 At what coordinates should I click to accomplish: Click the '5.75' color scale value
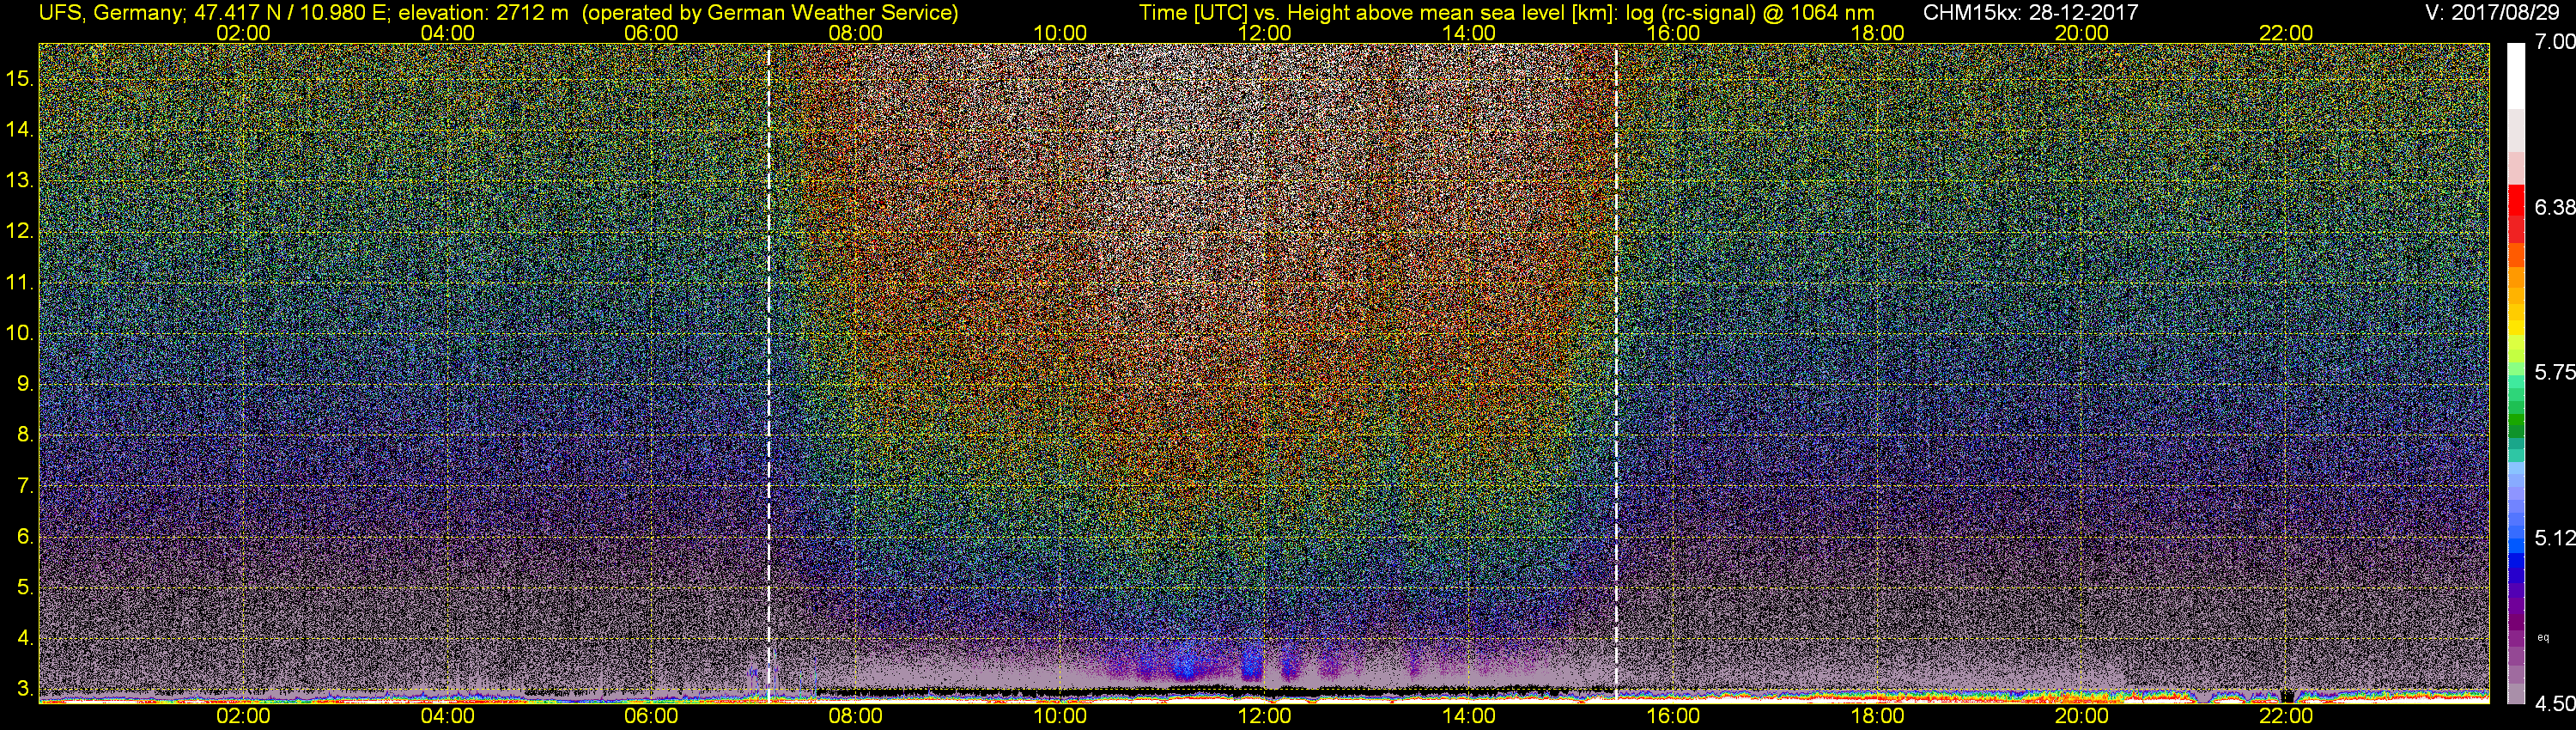click(x=2555, y=372)
